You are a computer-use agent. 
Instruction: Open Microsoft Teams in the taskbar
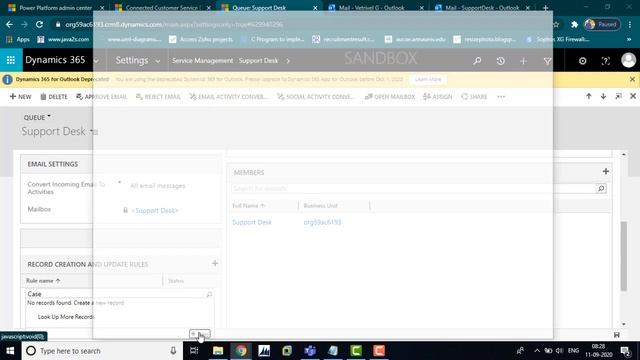pyautogui.click(x=310, y=351)
